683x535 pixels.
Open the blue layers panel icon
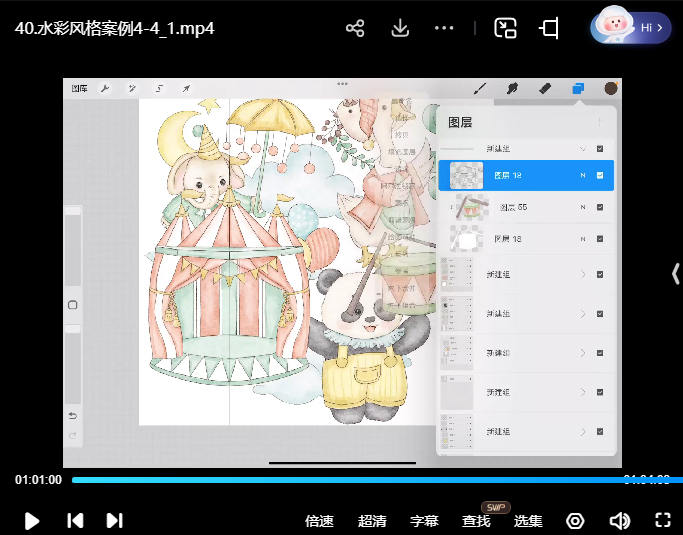(x=578, y=89)
